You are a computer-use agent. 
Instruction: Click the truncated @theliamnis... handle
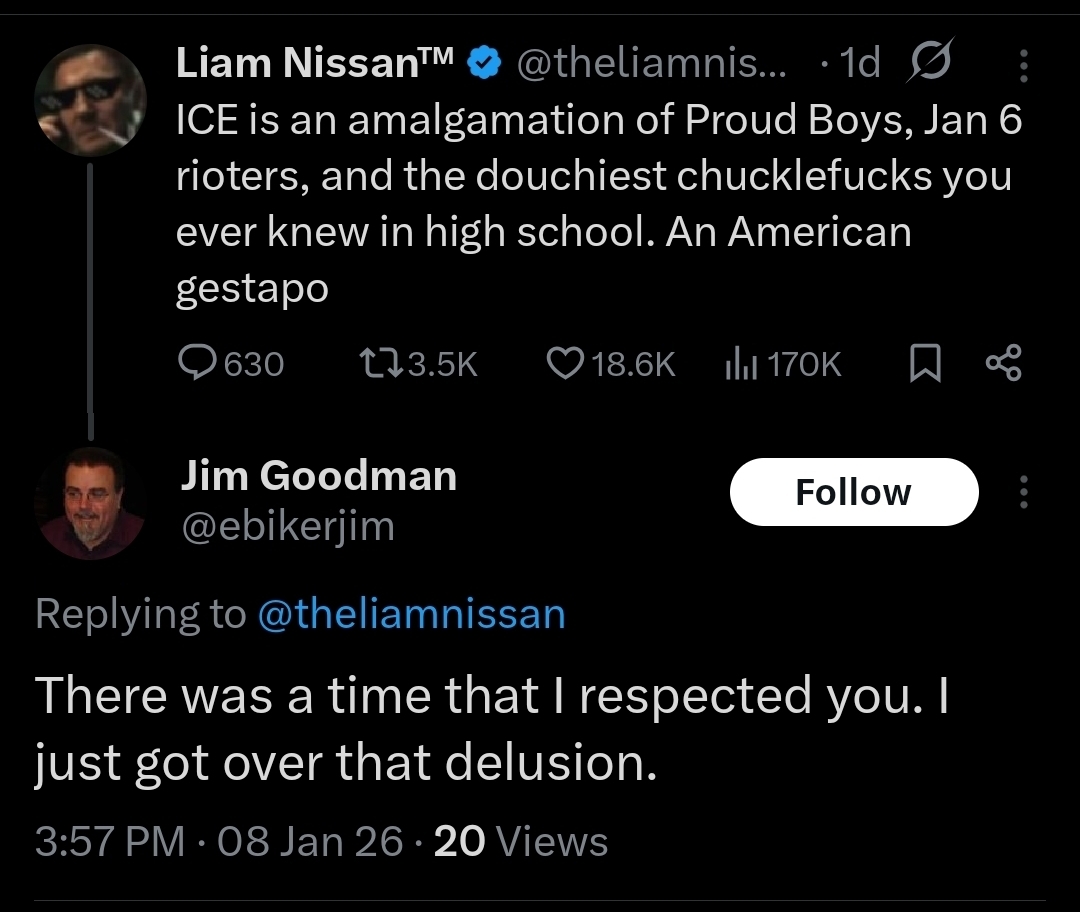click(x=650, y=65)
